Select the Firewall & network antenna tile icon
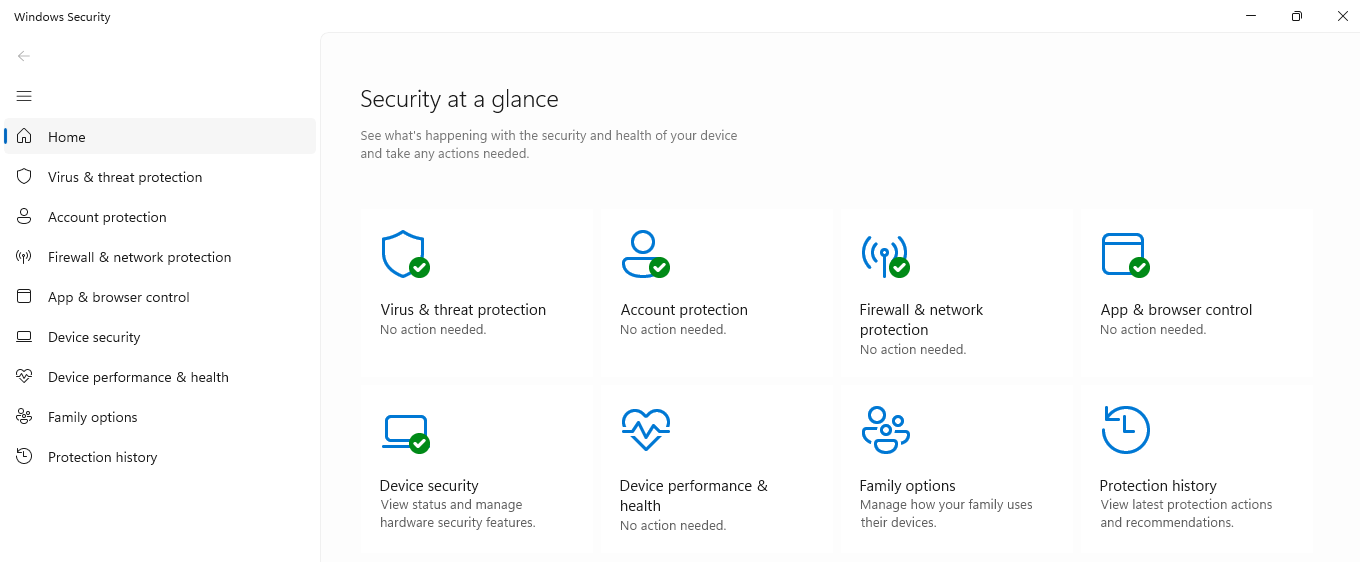This screenshot has height=562, width=1360. [x=885, y=255]
